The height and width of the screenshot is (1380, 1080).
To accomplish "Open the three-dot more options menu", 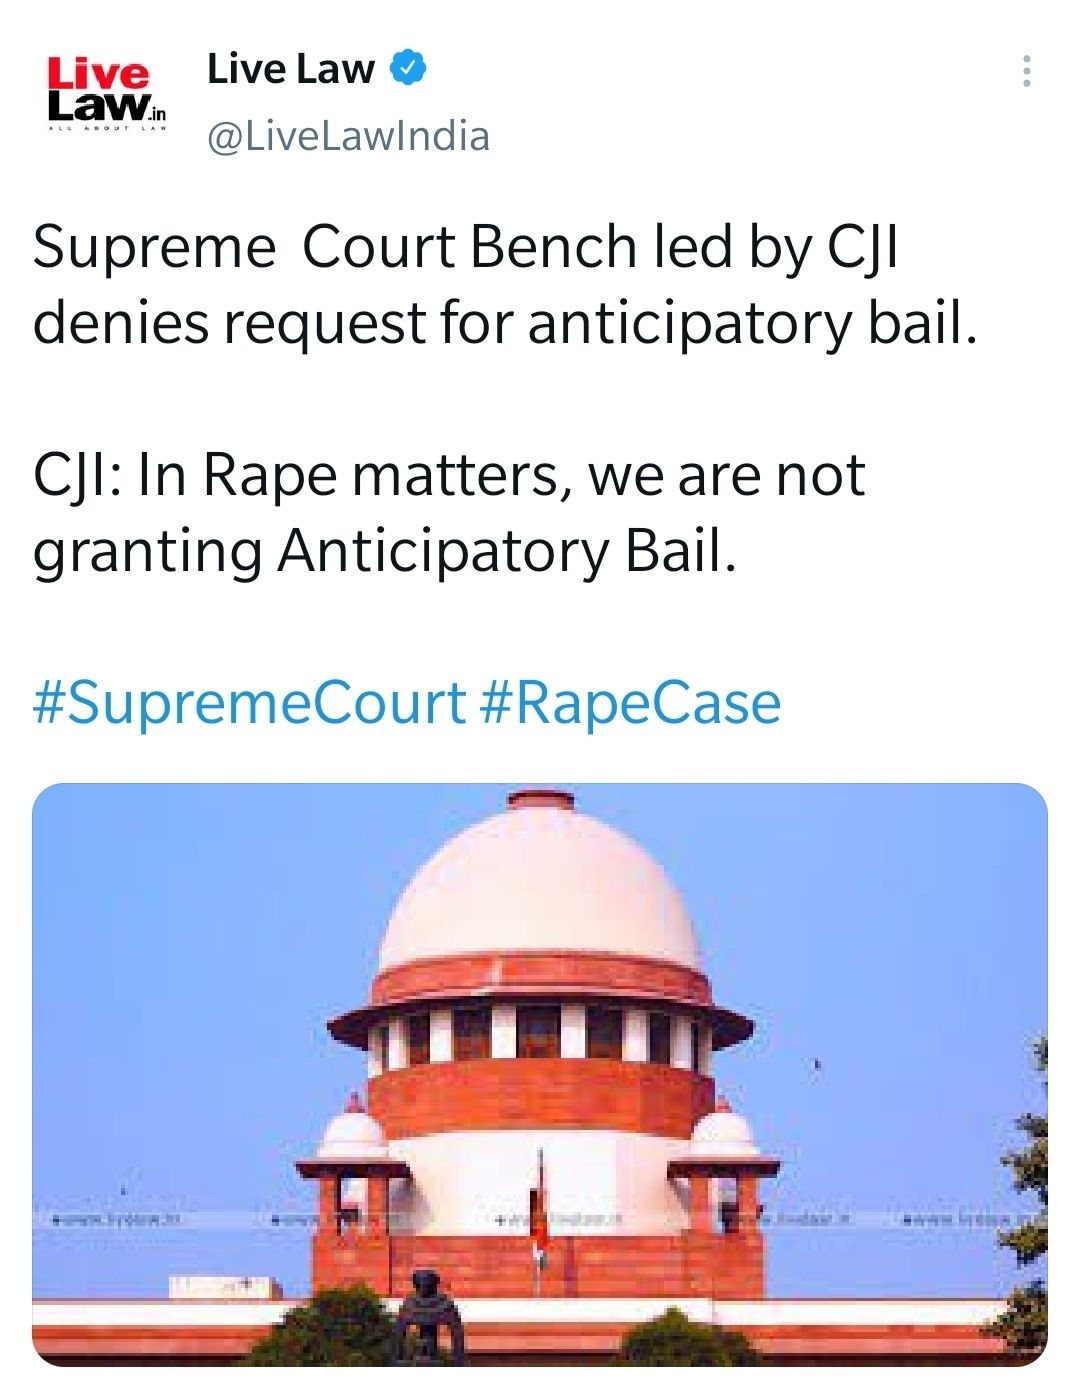I will pyautogui.click(x=1026, y=72).
